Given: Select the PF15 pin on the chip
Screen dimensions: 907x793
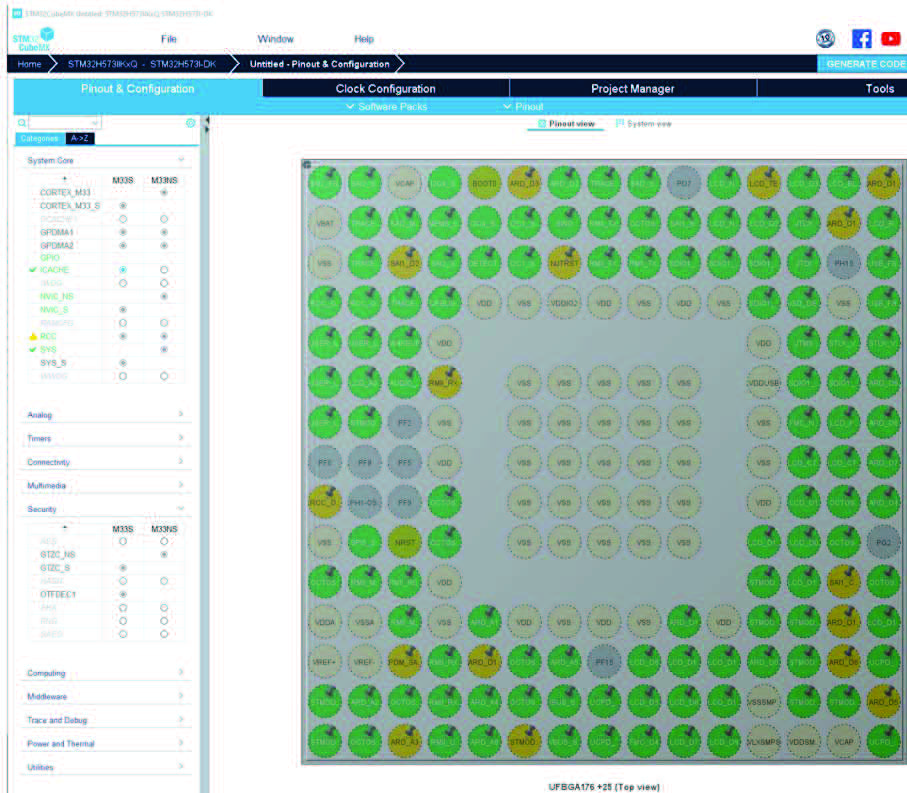Looking at the screenshot, I should tap(604, 662).
